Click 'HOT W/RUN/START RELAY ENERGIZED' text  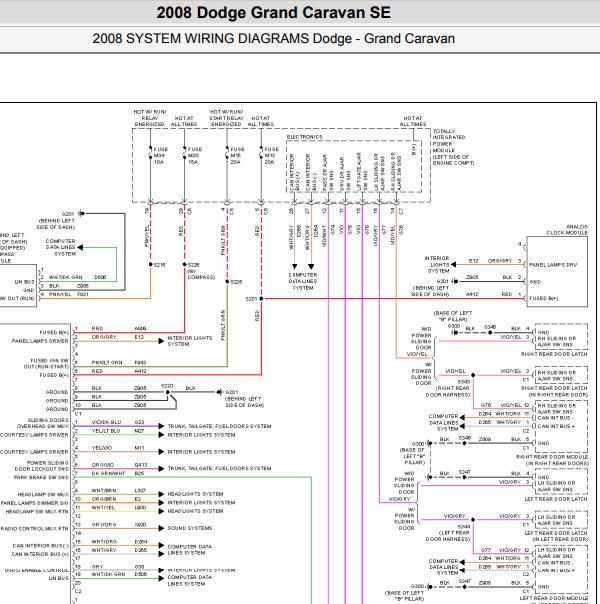(226, 118)
